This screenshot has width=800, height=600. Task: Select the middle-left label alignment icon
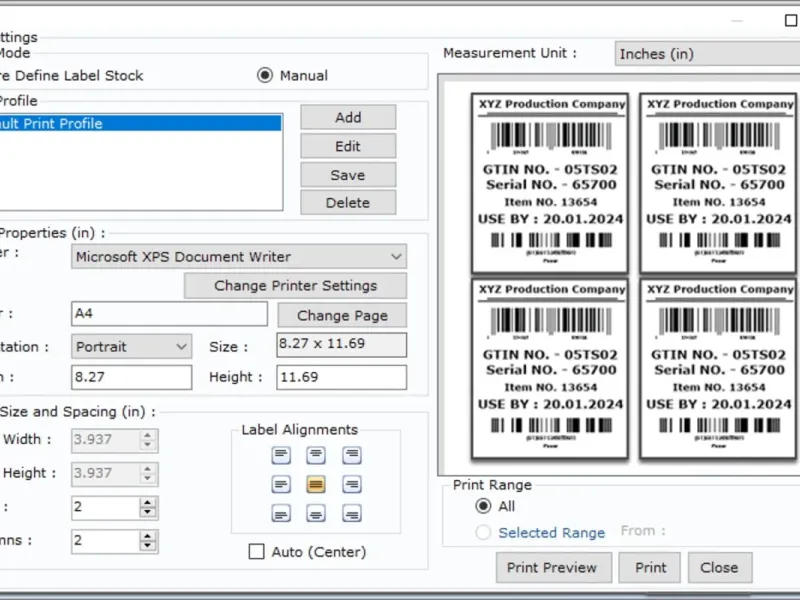(x=281, y=485)
